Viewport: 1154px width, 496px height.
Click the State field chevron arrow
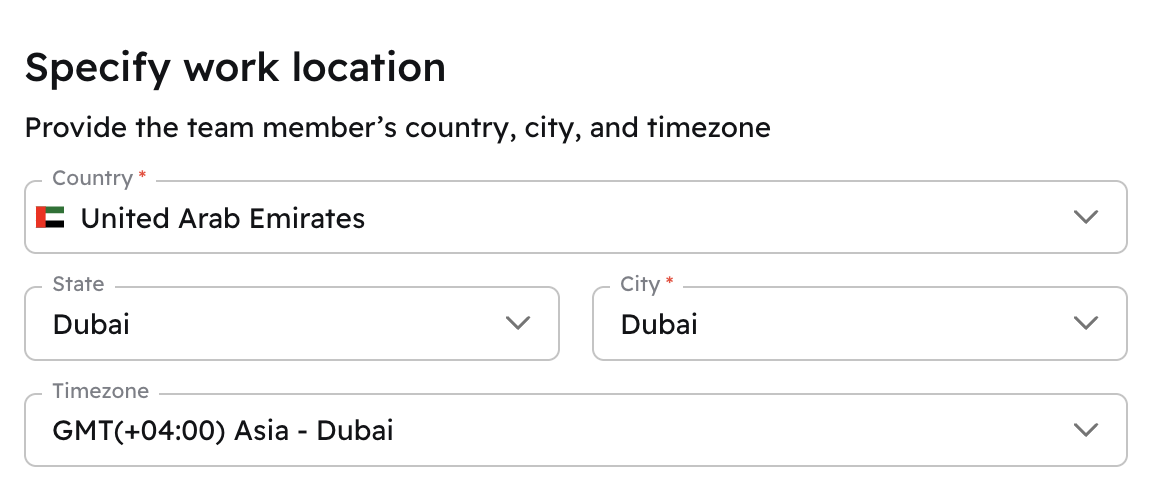(x=517, y=323)
